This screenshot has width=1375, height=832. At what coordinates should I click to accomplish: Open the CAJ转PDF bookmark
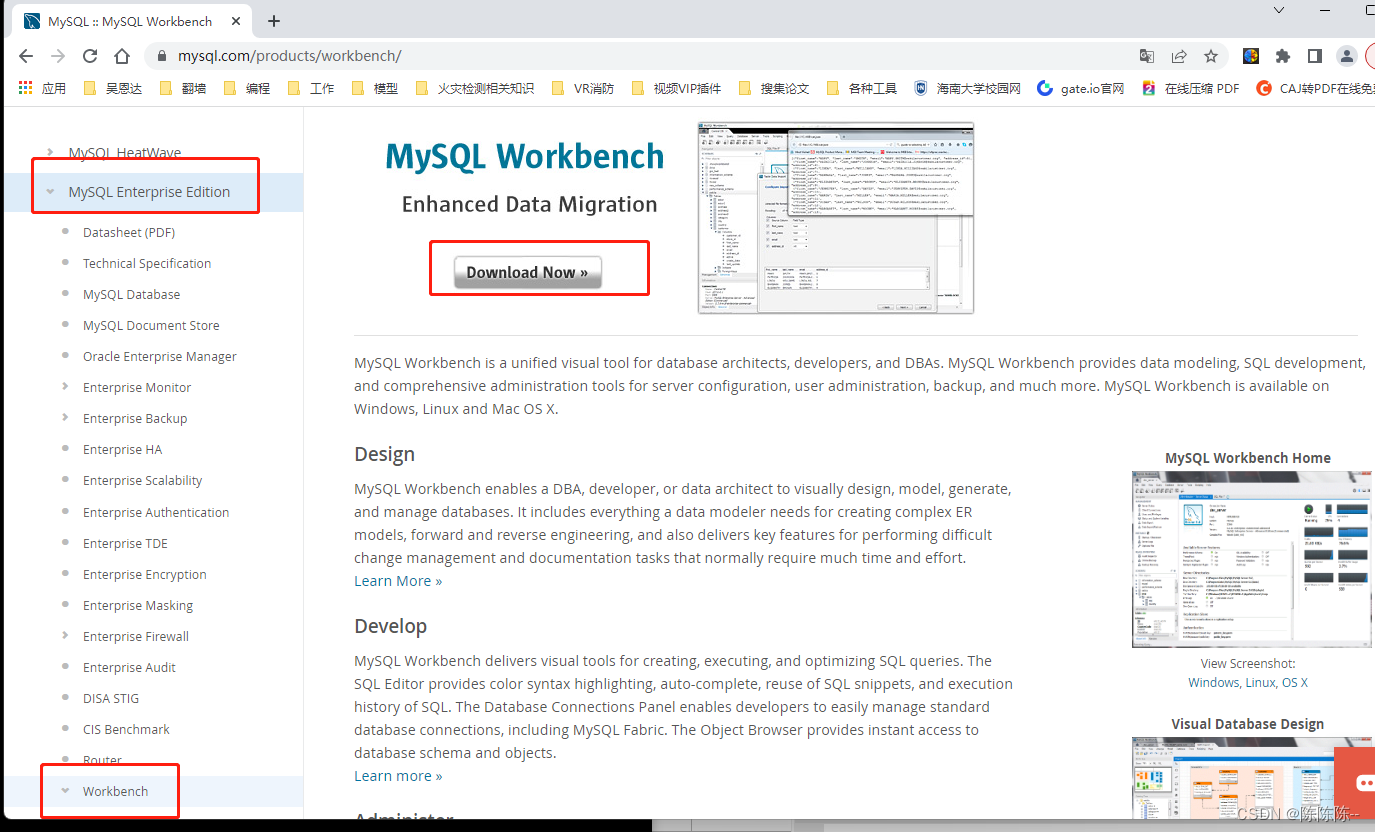[1315, 88]
